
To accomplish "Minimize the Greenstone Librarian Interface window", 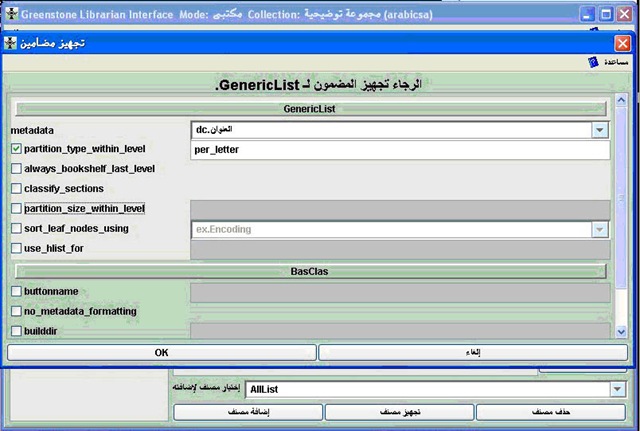I will 587,15.
